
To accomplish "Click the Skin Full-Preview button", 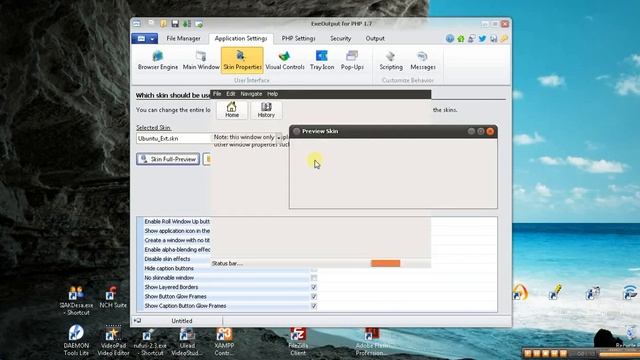I will tap(168, 159).
